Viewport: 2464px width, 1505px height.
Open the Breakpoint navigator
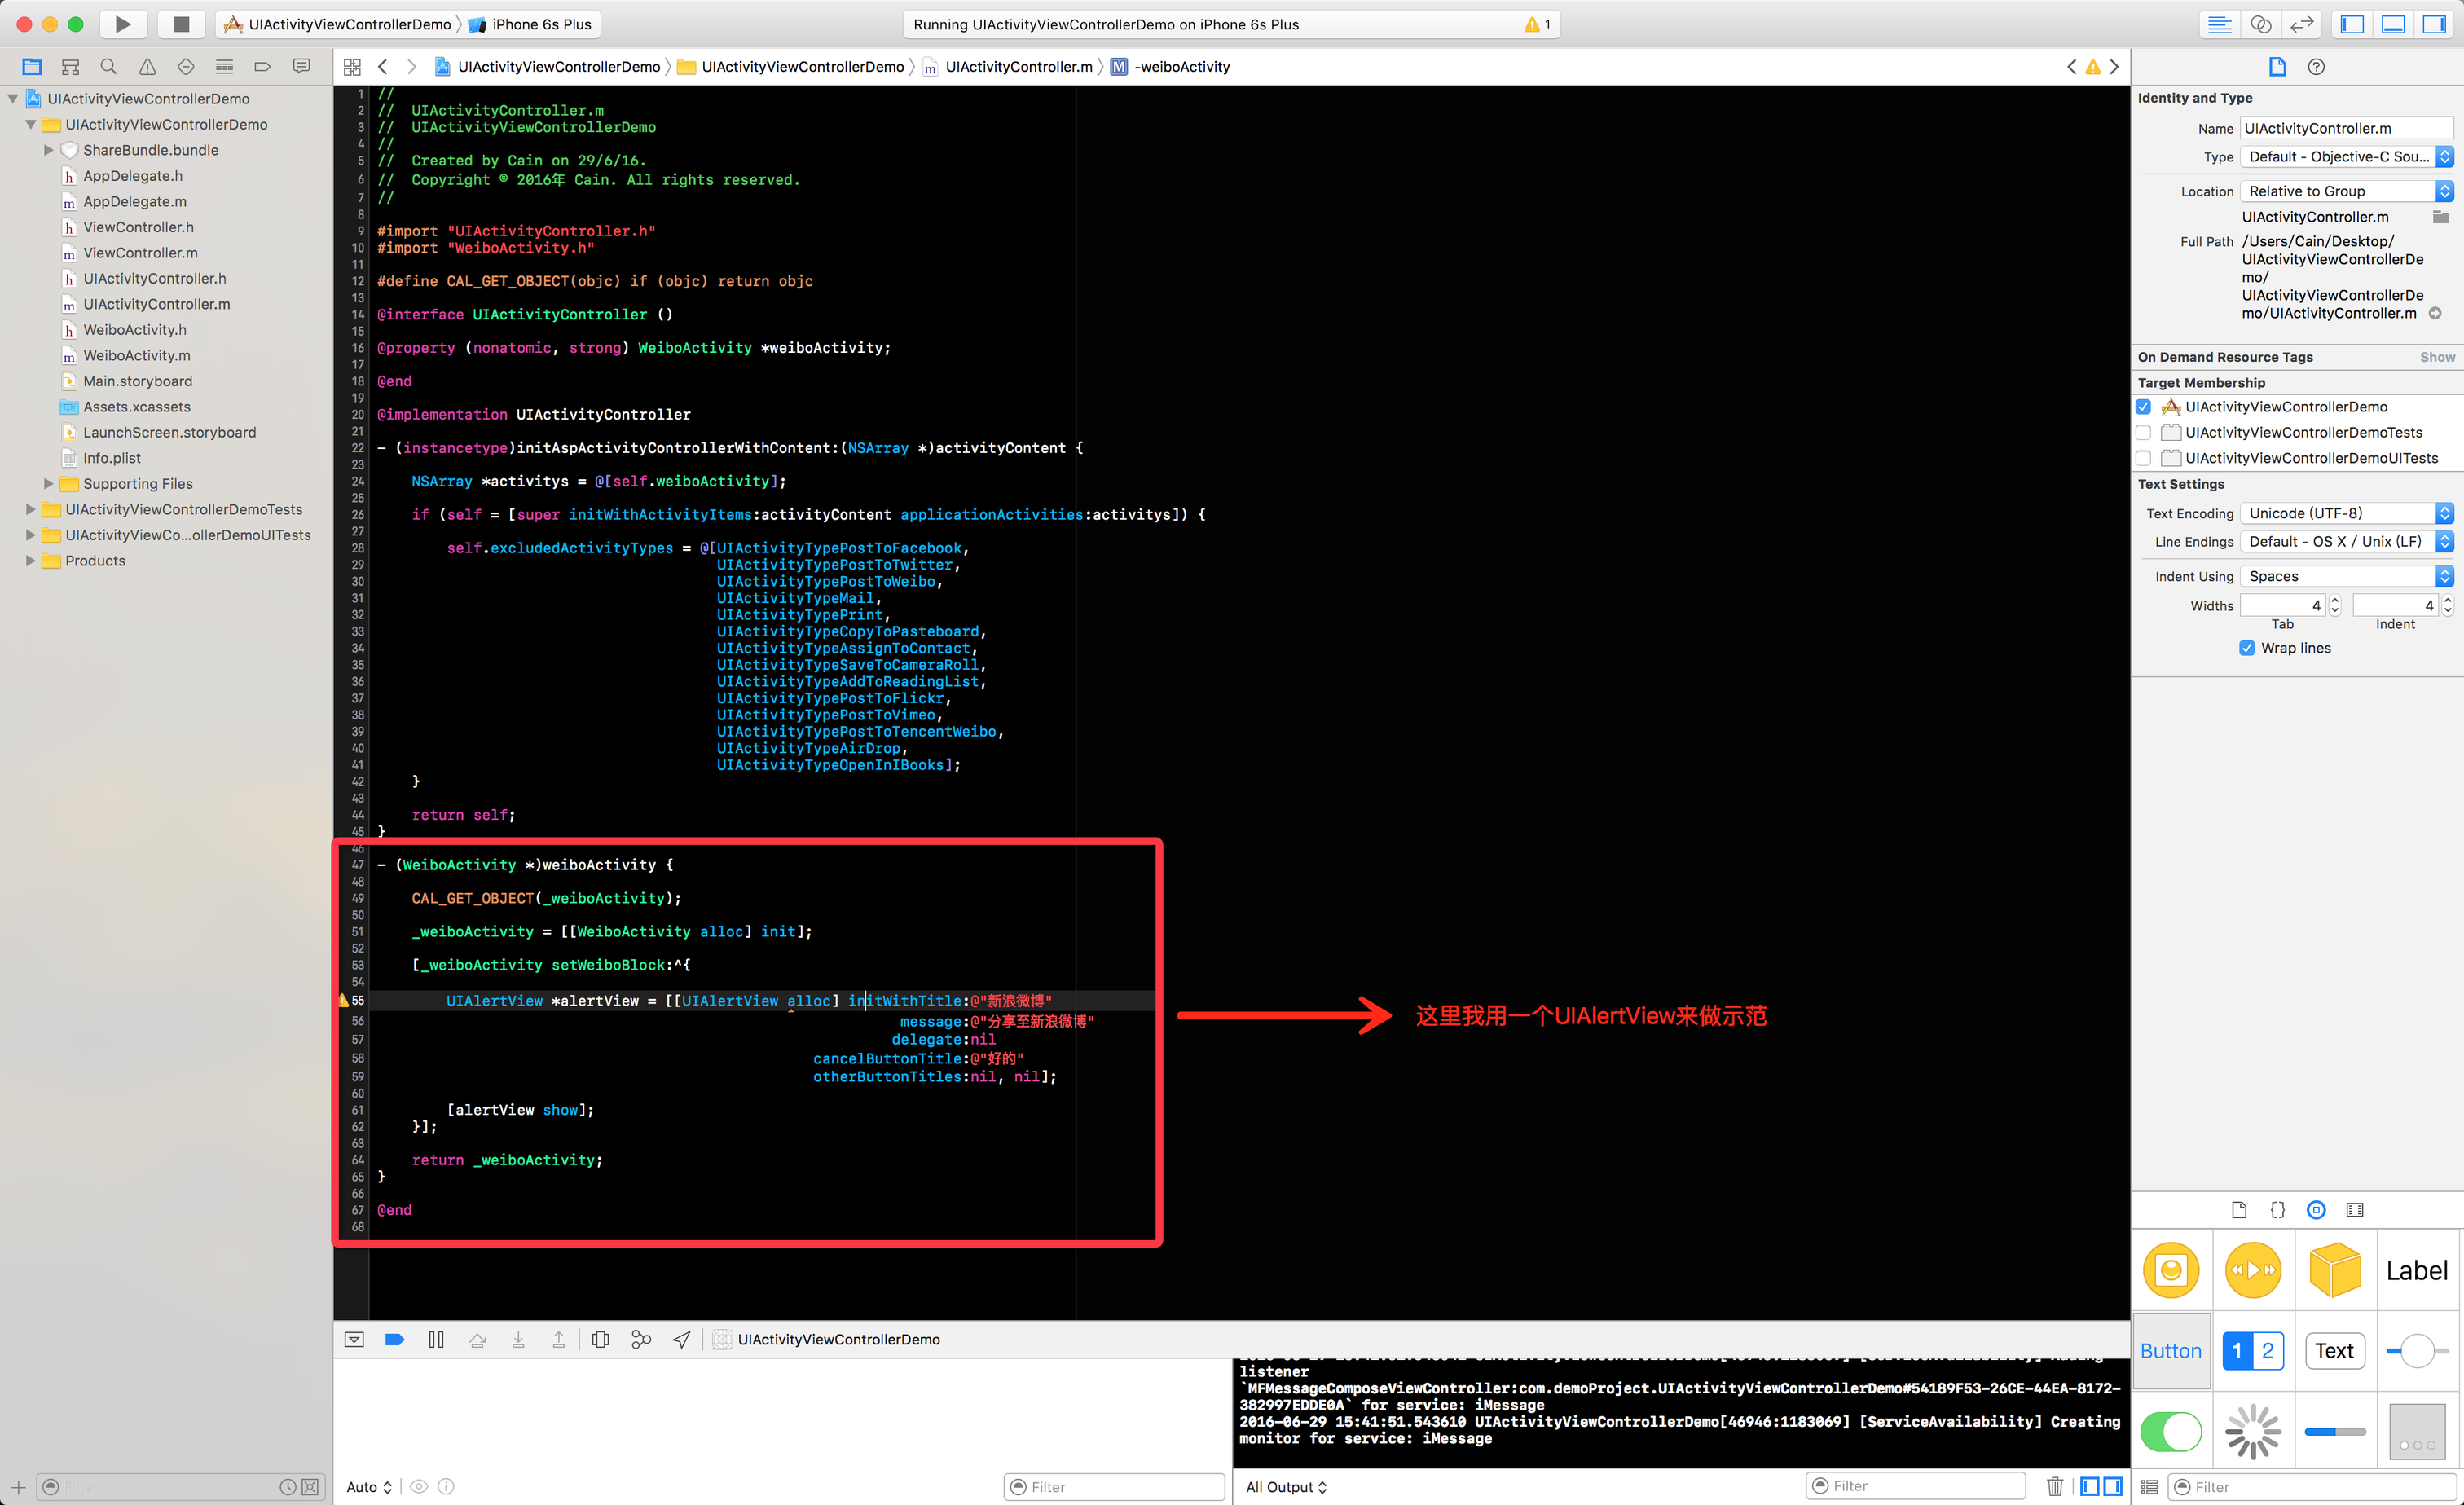263,67
